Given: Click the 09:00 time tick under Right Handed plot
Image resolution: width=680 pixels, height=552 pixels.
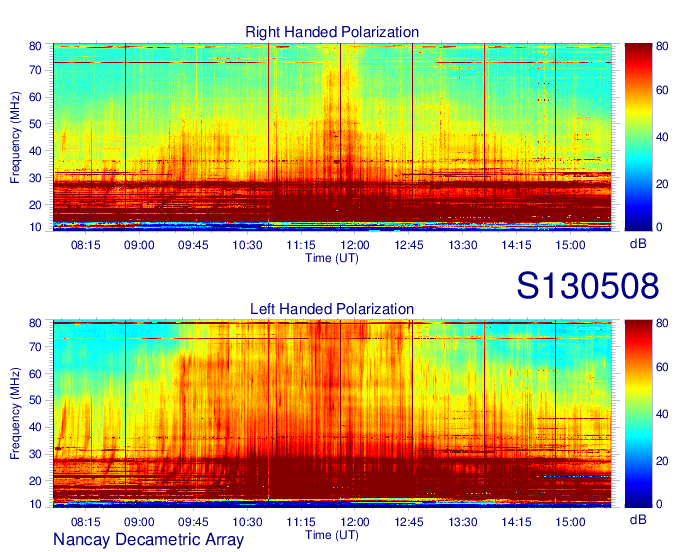Looking at the screenshot, I should coord(139,245).
